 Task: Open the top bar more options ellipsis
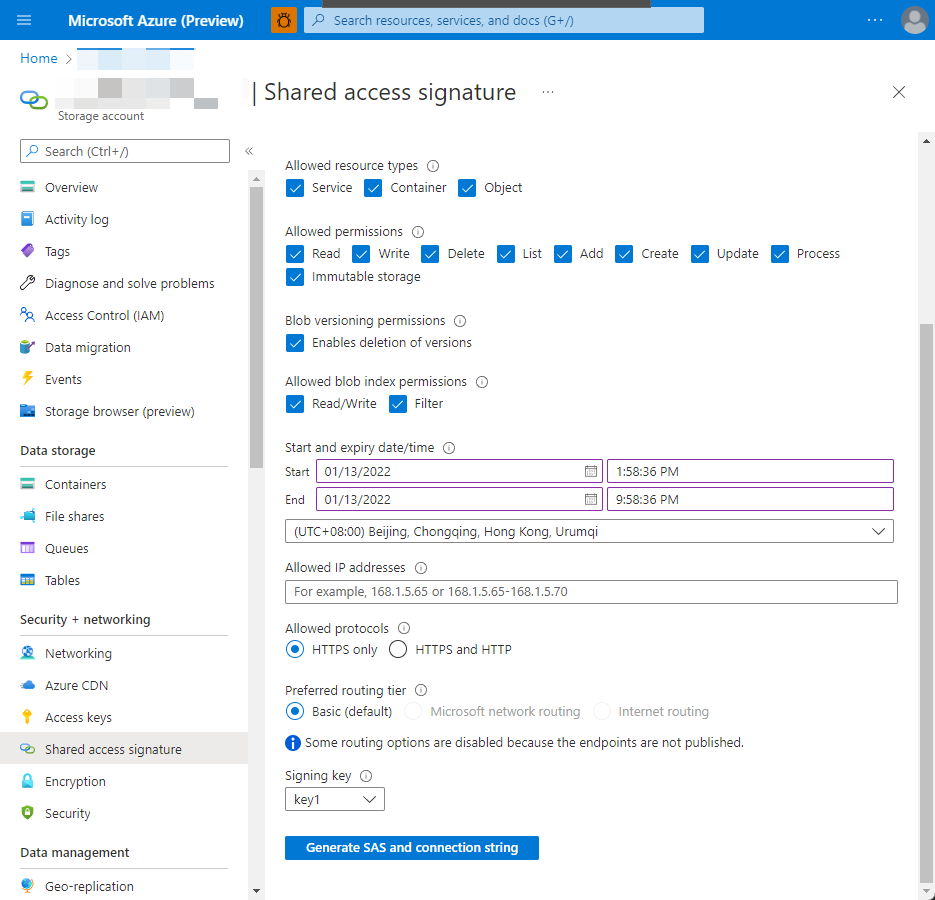tap(875, 20)
